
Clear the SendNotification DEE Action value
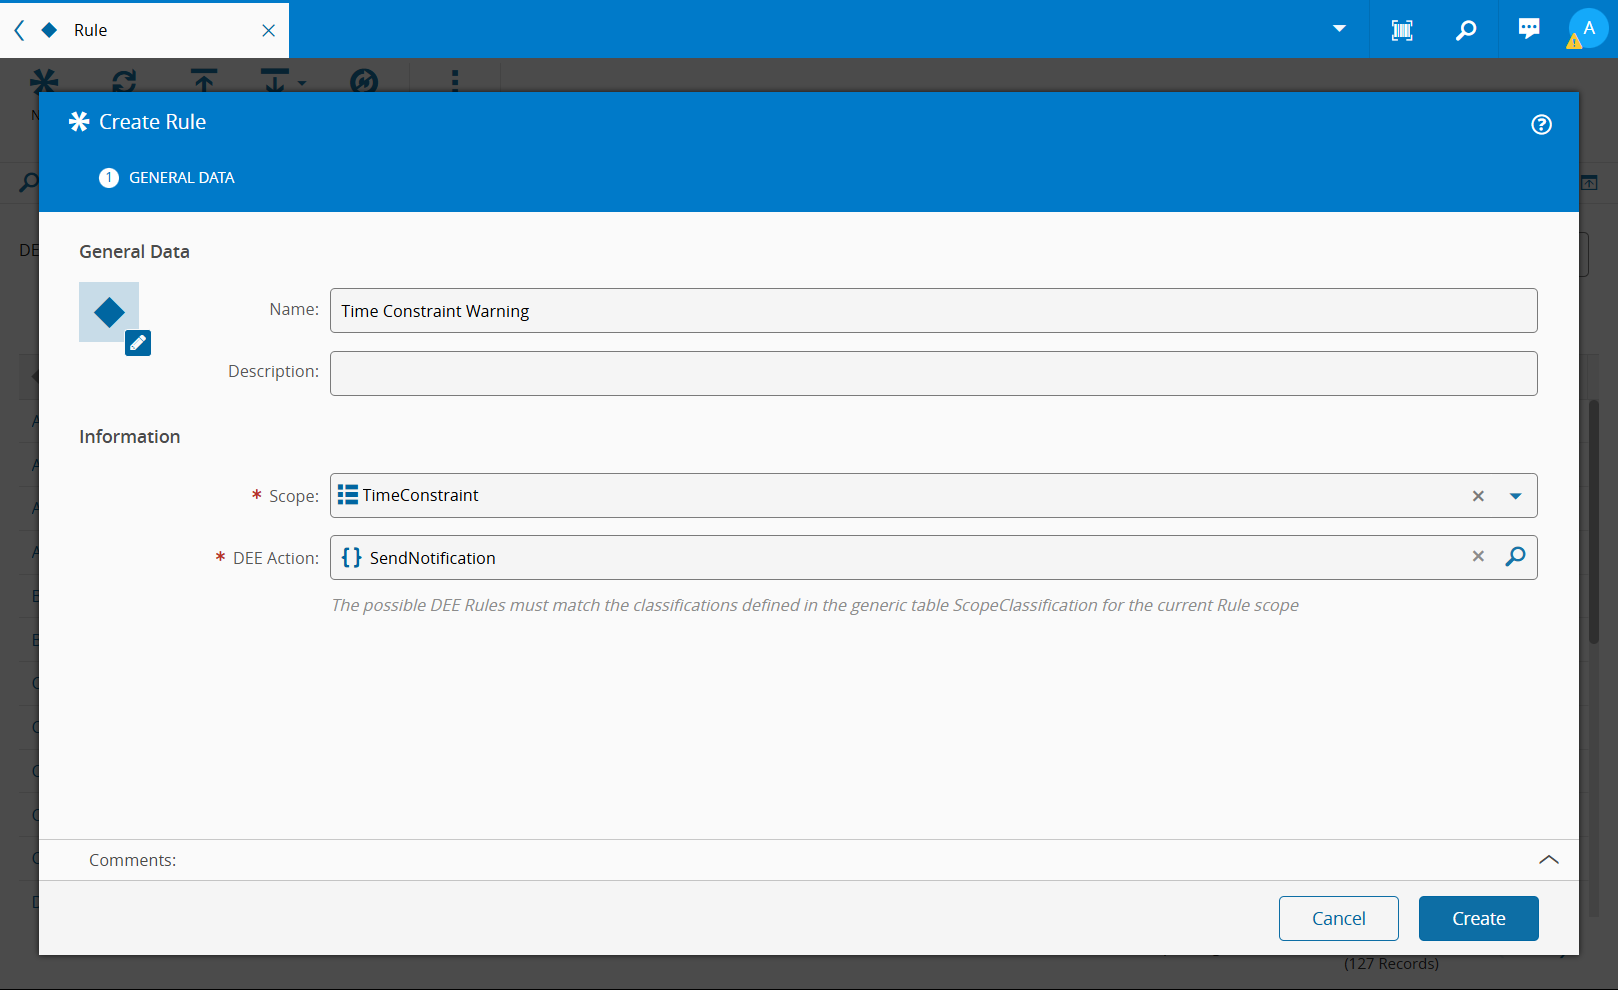click(x=1478, y=557)
